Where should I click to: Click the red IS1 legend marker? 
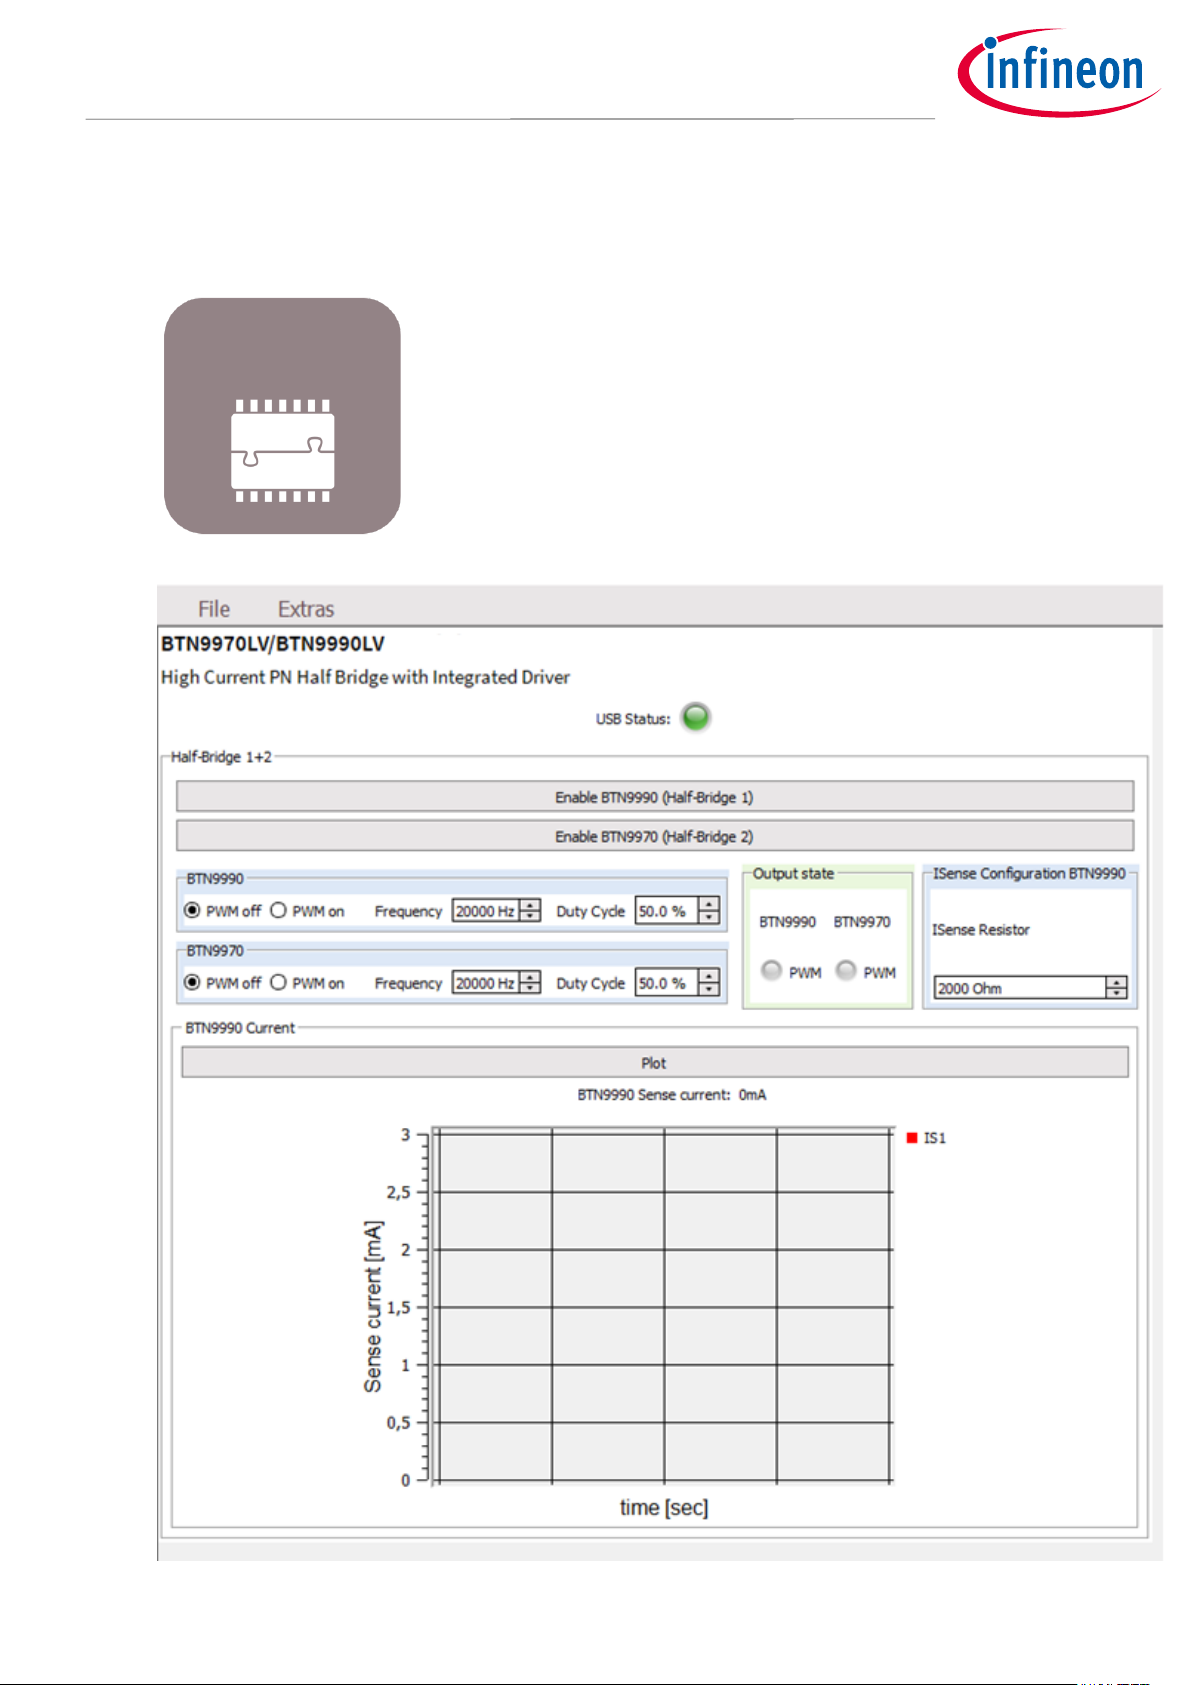[912, 1138]
